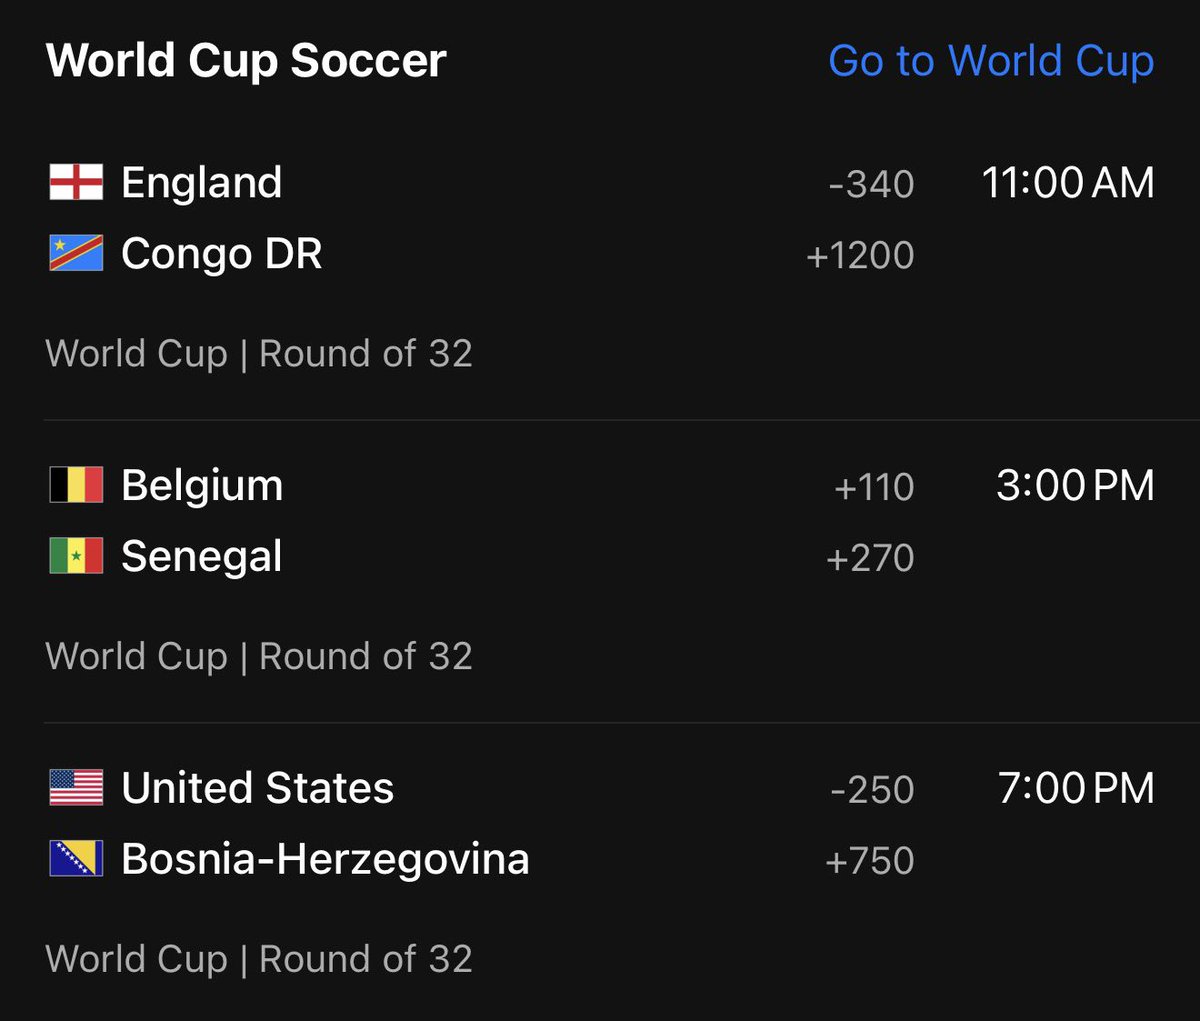Select England's -340 odds
Screen dimensions: 1200x1021
coord(871,184)
